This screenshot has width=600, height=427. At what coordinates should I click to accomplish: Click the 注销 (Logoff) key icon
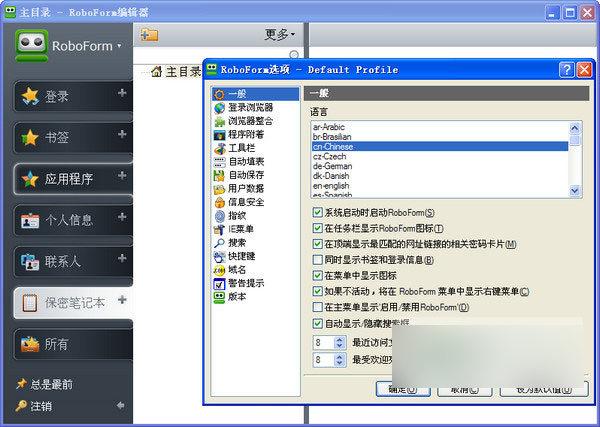click(x=21, y=406)
